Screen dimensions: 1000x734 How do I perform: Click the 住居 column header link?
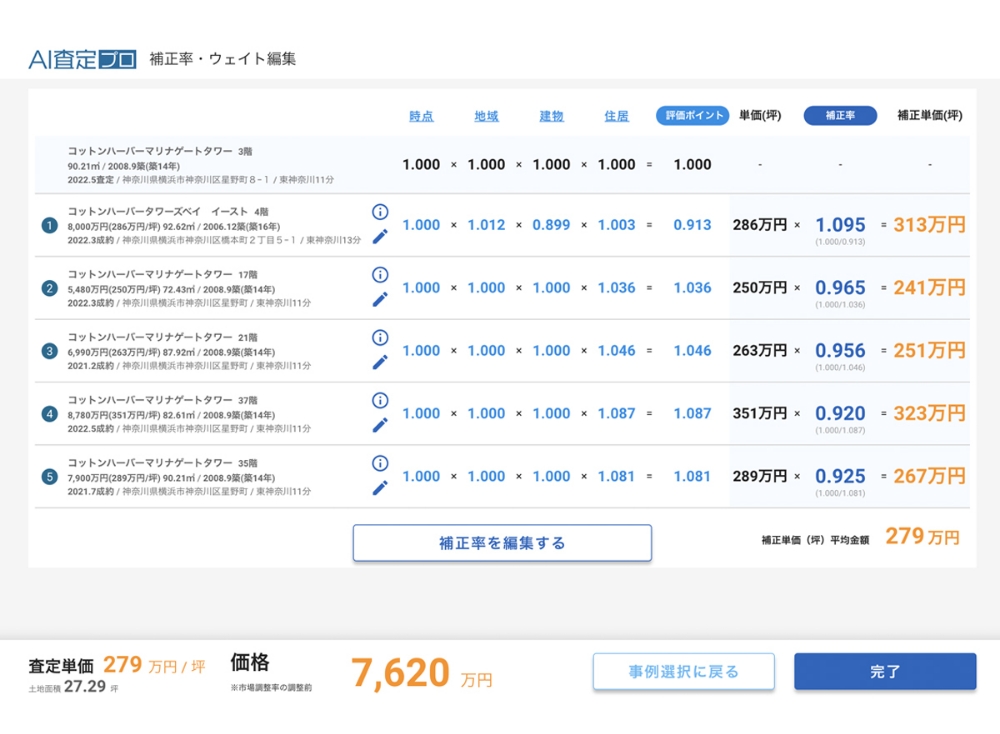tap(617, 116)
